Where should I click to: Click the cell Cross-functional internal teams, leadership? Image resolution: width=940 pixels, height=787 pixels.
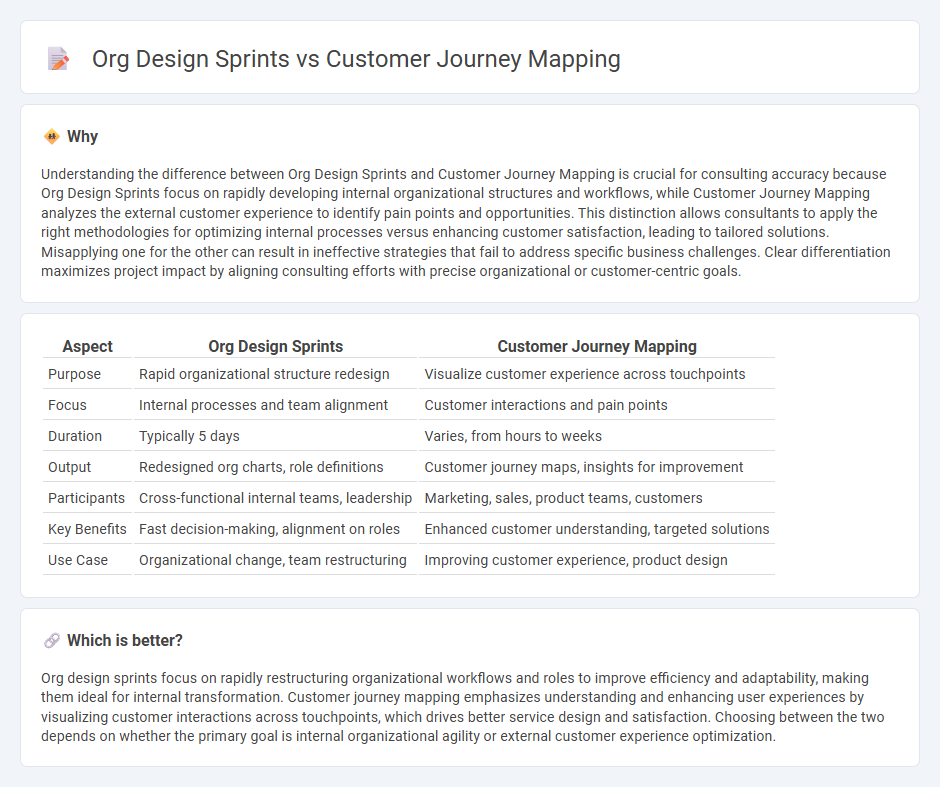coord(276,499)
